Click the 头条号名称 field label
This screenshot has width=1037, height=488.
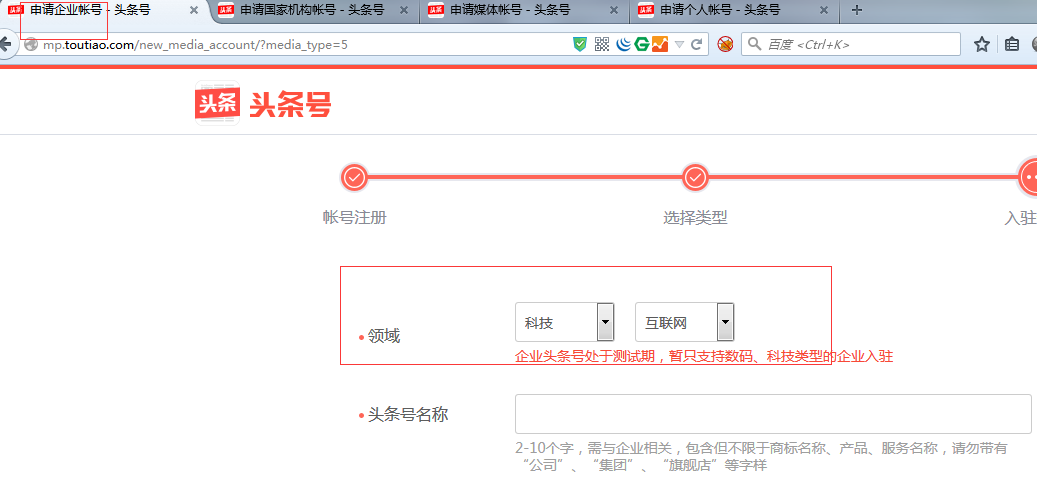click(x=408, y=415)
